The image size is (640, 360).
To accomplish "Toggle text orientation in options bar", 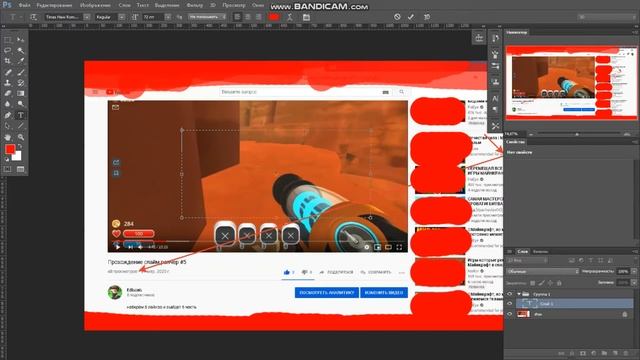I will 33,17.
